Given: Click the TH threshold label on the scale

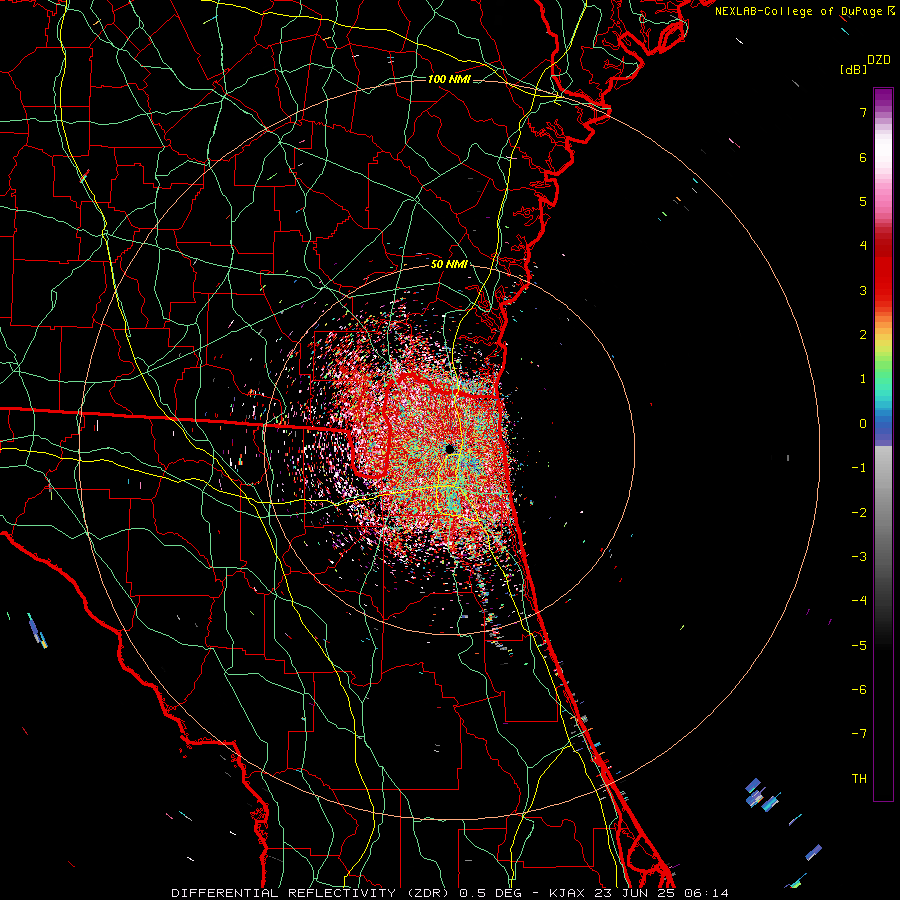Looking at the screenshot, I should pyautogui.click(x=859, y=779).
